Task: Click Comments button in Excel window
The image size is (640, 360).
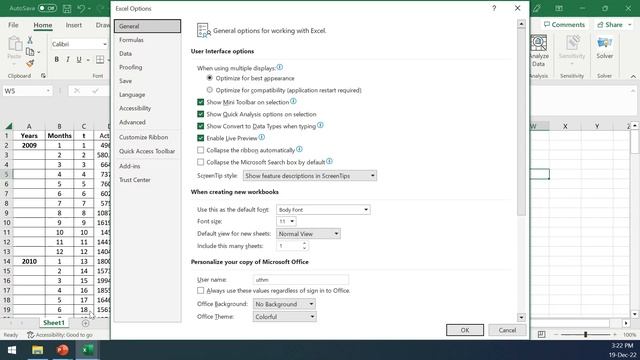Action: [x=564, y=25]
